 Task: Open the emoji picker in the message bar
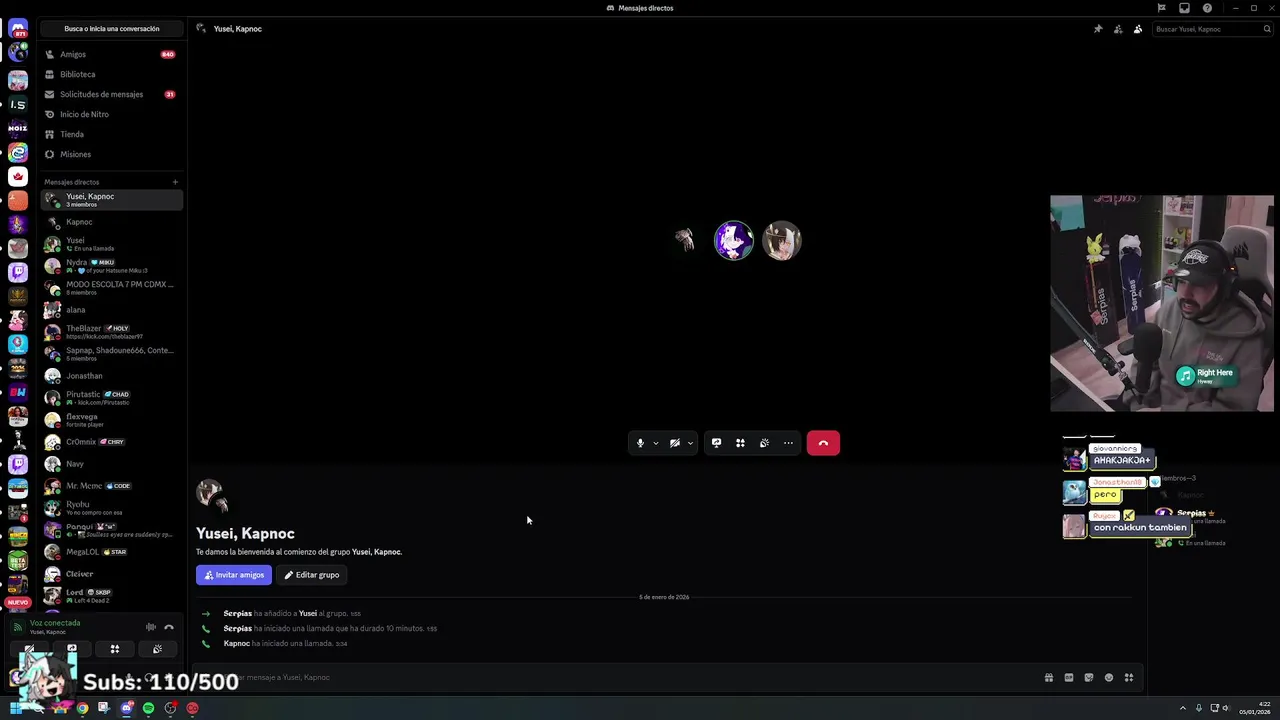(1109, 678)
